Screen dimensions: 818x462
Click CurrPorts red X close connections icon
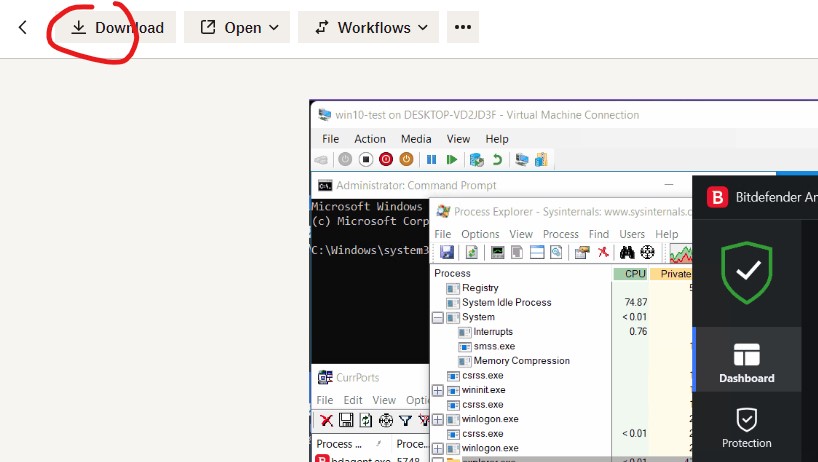coord(327,420)
